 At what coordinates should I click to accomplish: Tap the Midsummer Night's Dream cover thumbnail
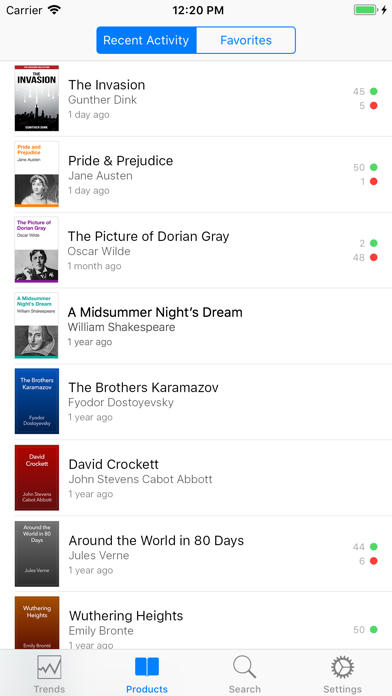point(36,325)
